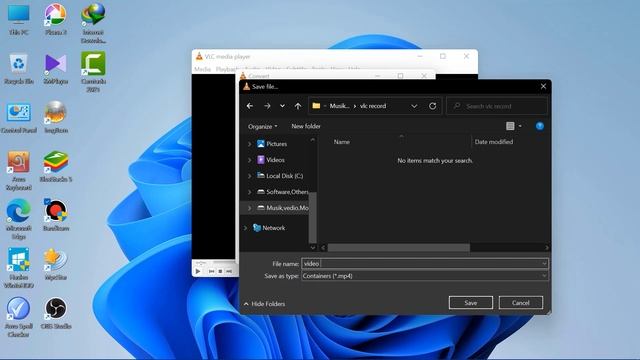
Task: Select Network in the navigation pane
Action: [269, 228]
